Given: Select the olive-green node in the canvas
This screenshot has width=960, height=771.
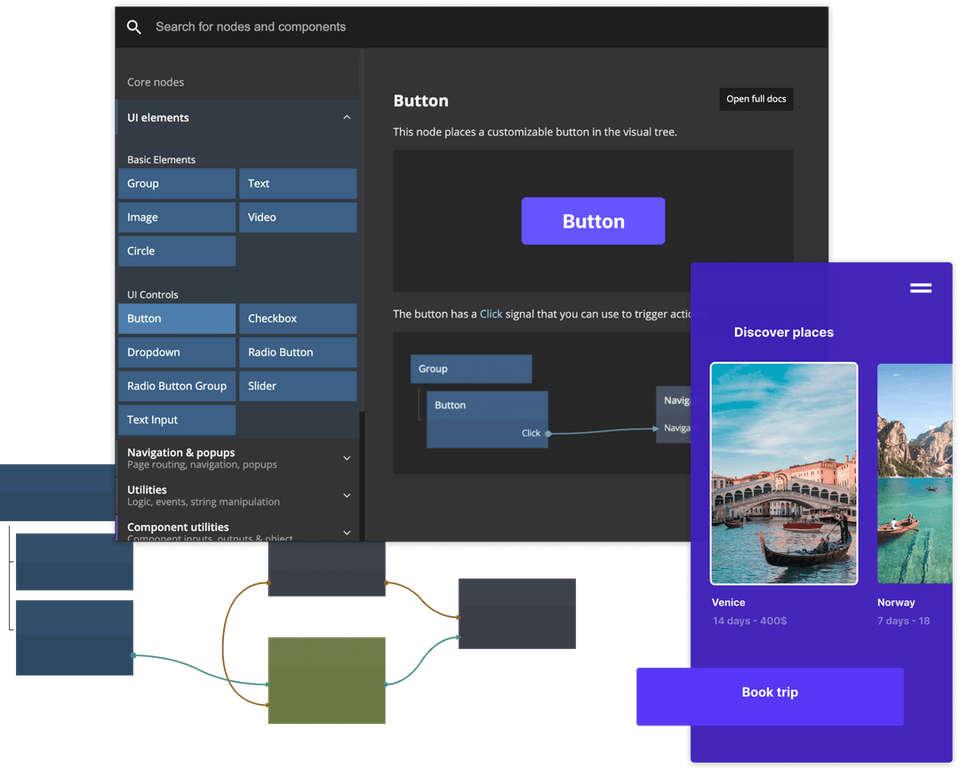Looking at the screenshot, I should pos(326,680).
